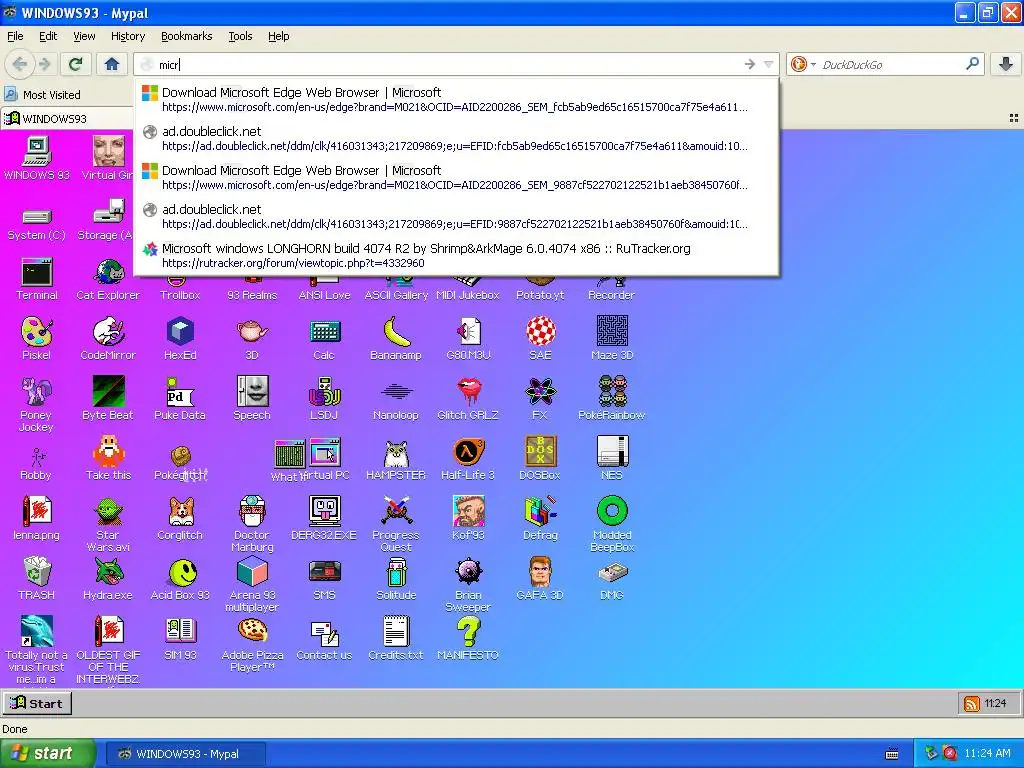The height and width of the screenshot is (768, 1024).
Task: Open the search engine selector dropdown
Action: (x=803, y=64)
